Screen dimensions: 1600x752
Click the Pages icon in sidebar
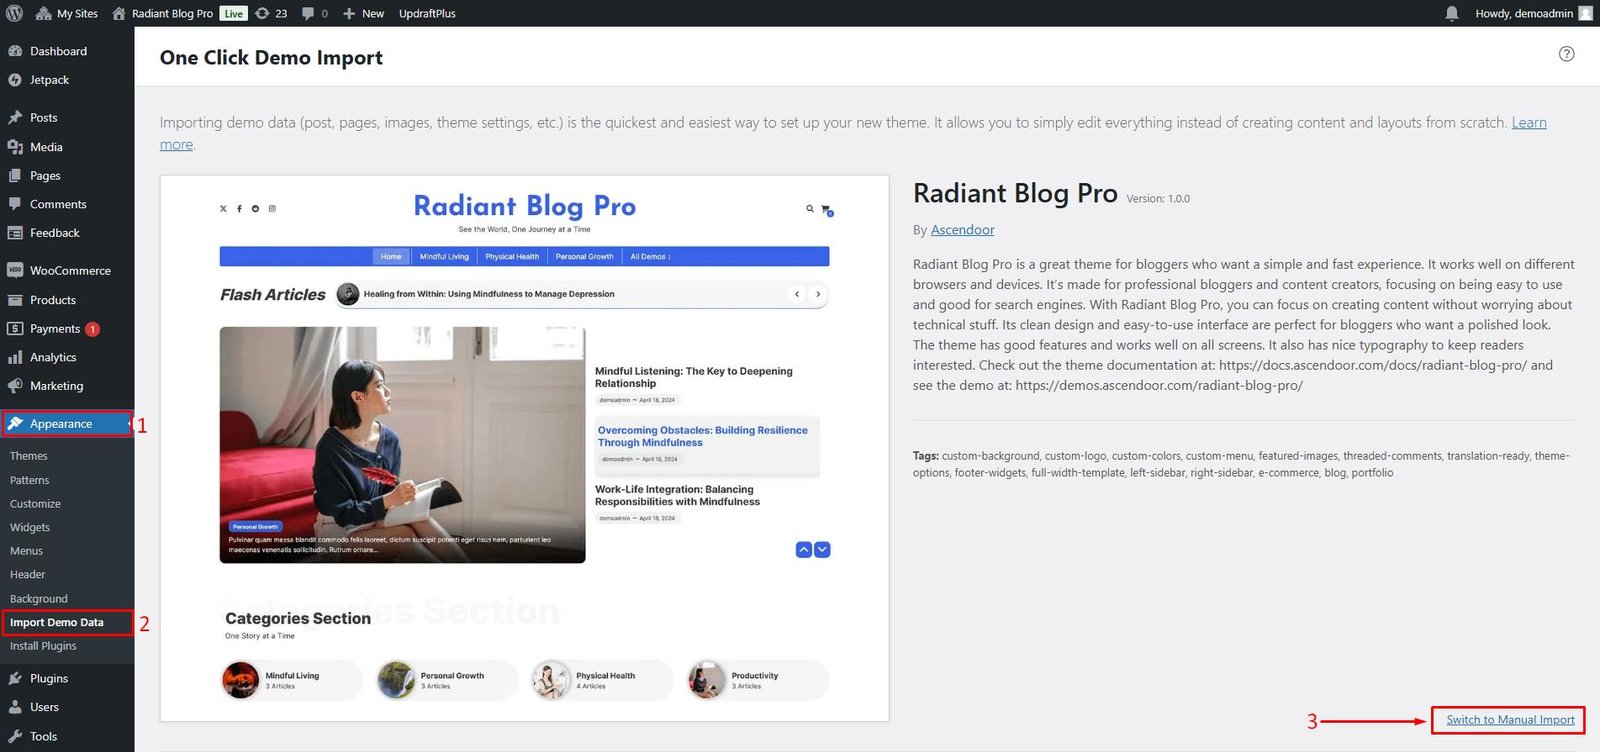15,175
